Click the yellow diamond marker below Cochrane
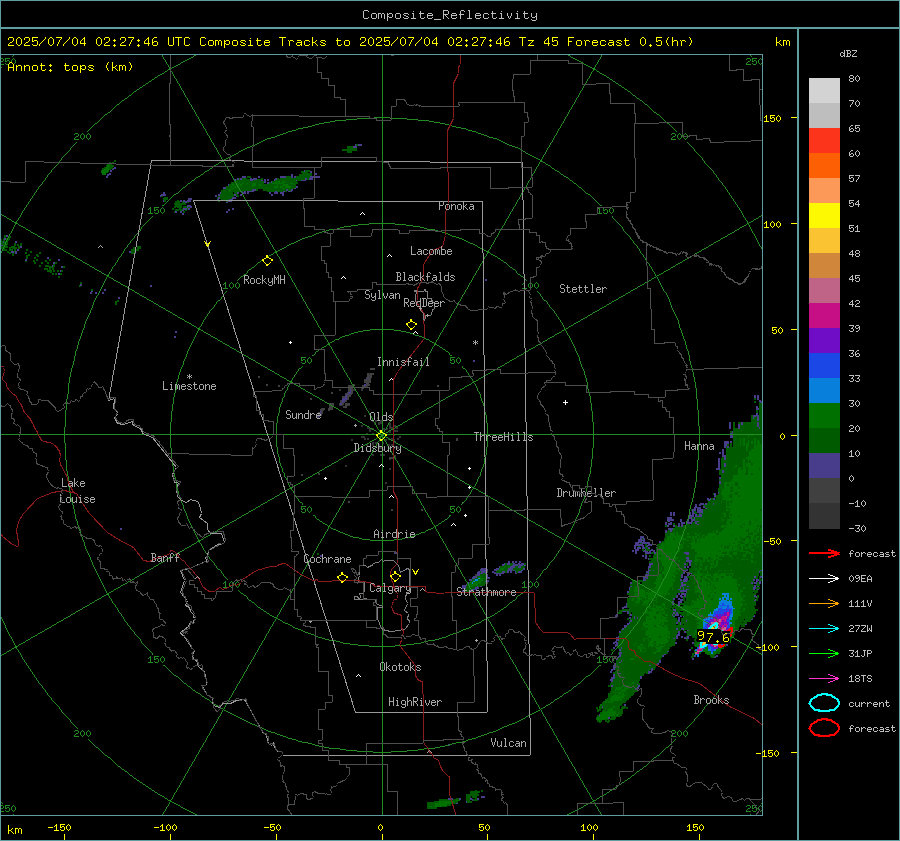Image resolution: width=900 pixels, height=841 pixels. click(342, 578)
